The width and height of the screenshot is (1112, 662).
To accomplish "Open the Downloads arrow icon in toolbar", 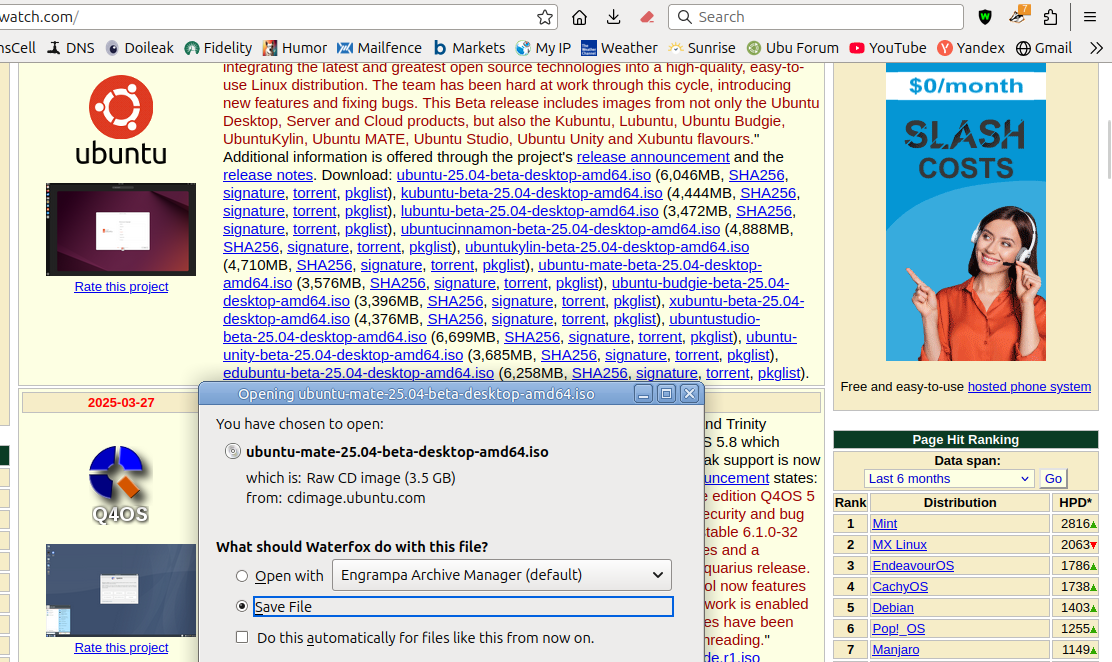I will (613, 17).
